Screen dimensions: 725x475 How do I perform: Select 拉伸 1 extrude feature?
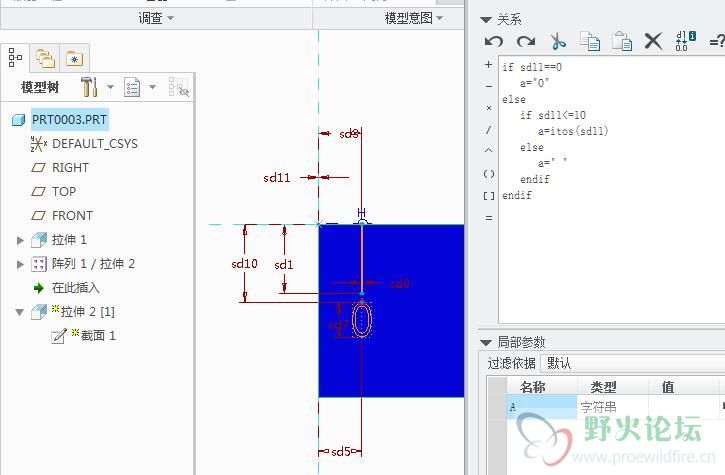tap(69, 240)
